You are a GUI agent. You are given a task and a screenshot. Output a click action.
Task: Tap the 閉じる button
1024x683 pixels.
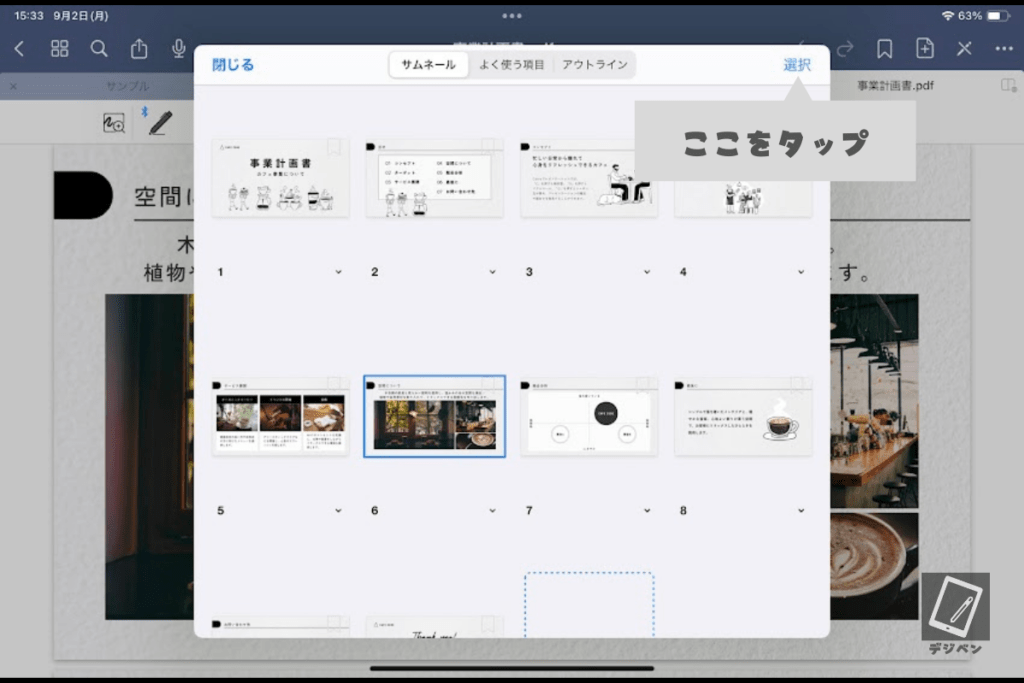click(233, 65)
